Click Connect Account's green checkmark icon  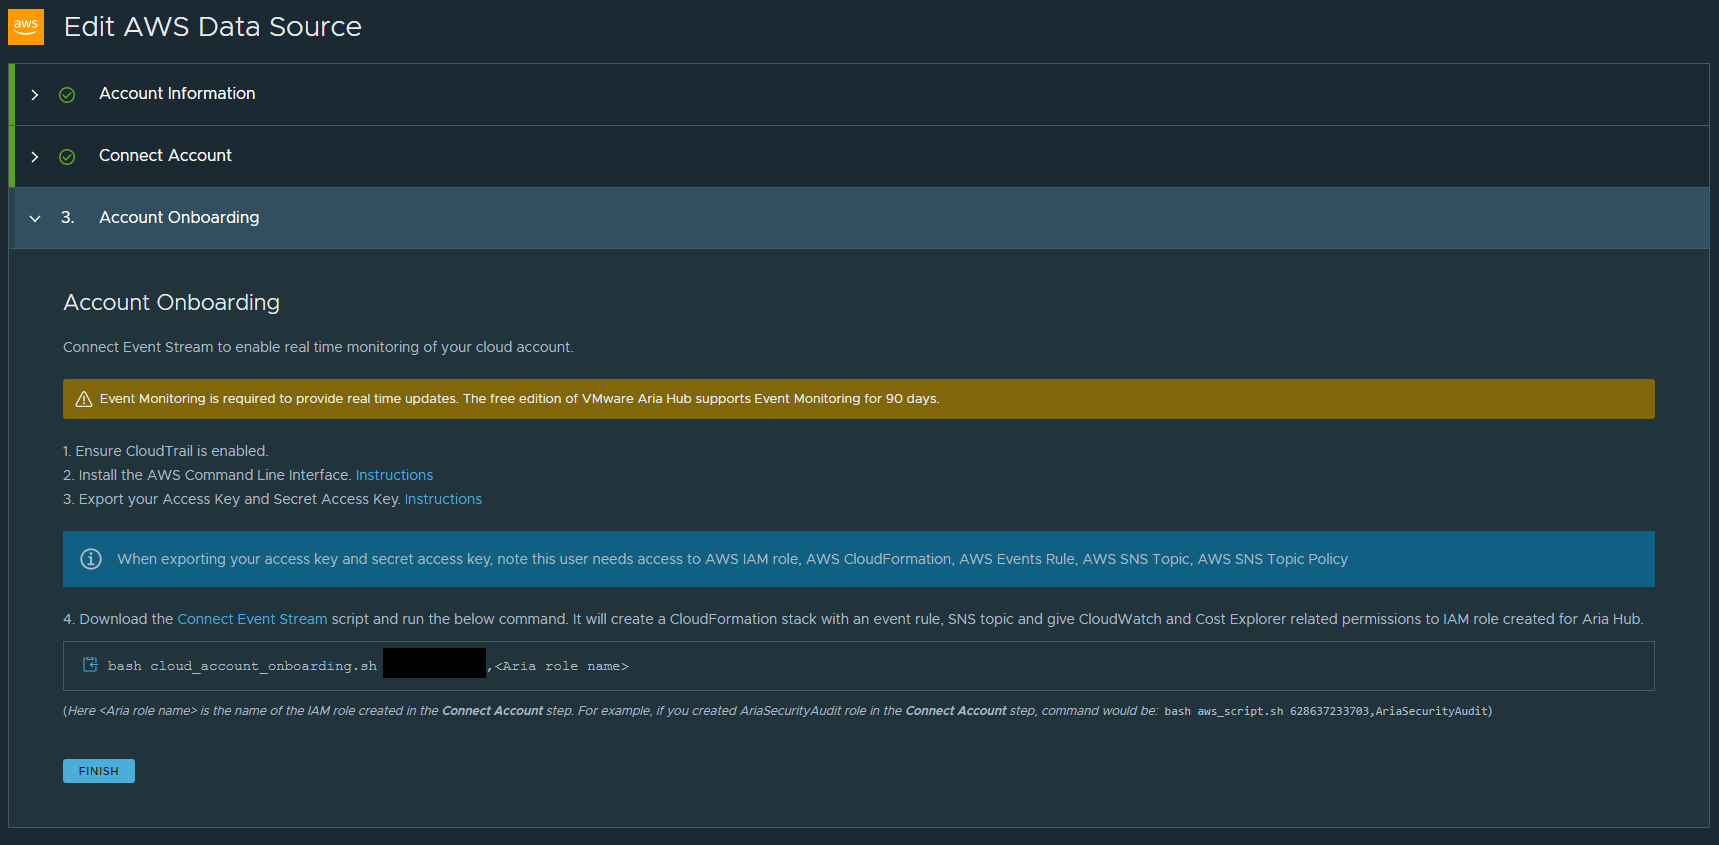67,157
